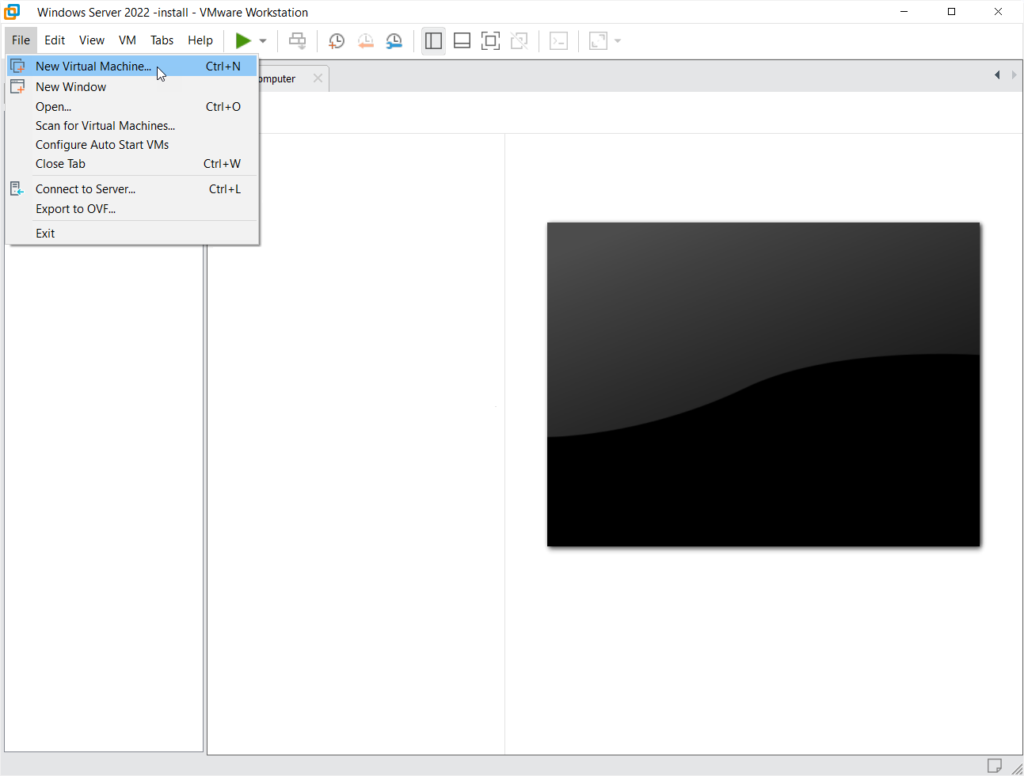1024x776 pixels.
Task: Click the console view toolbar icon
Action: pos(558,40)
